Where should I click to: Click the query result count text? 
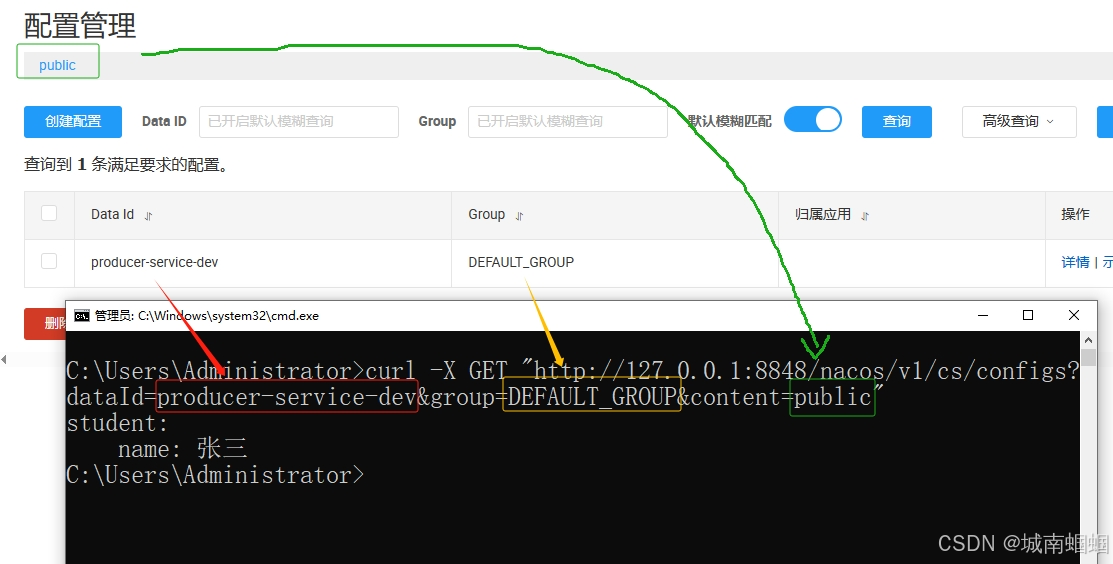point(126,165)
